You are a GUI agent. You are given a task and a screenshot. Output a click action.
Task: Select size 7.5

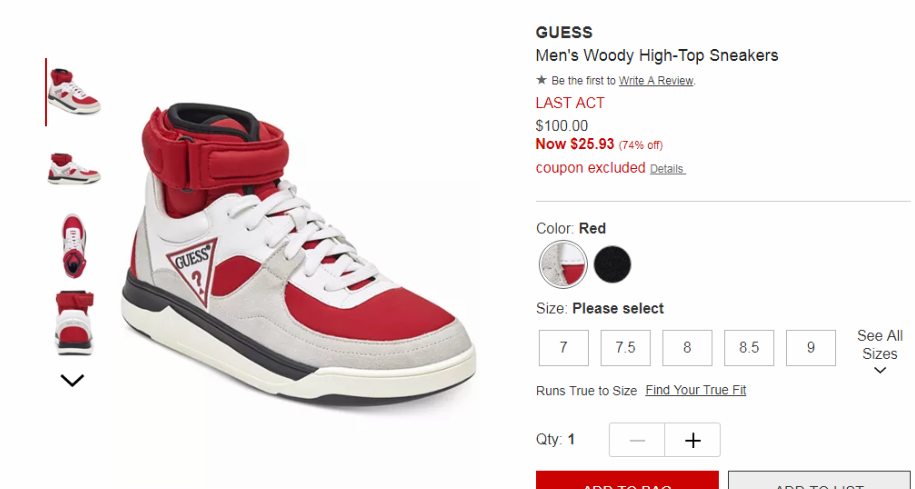click(626, 348)
